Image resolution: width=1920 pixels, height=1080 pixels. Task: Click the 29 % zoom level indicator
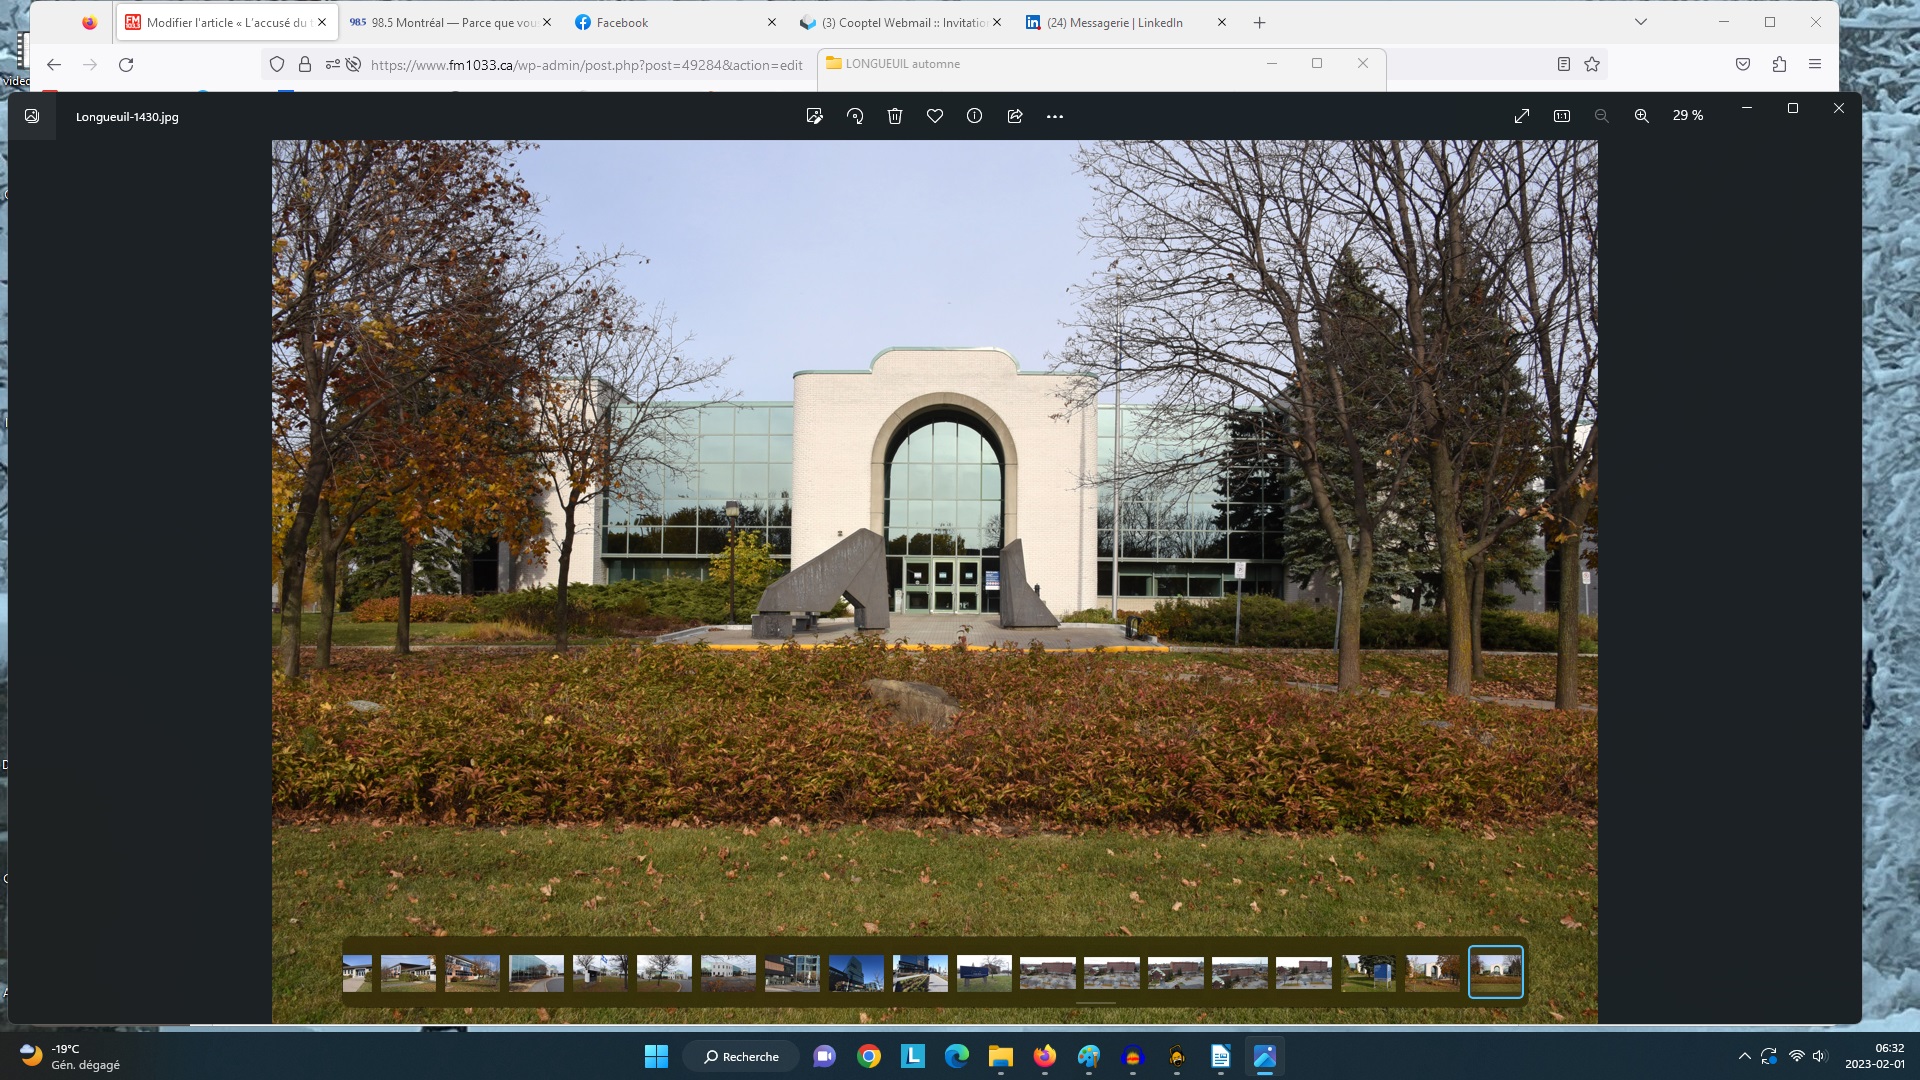tap(1688, 116)
